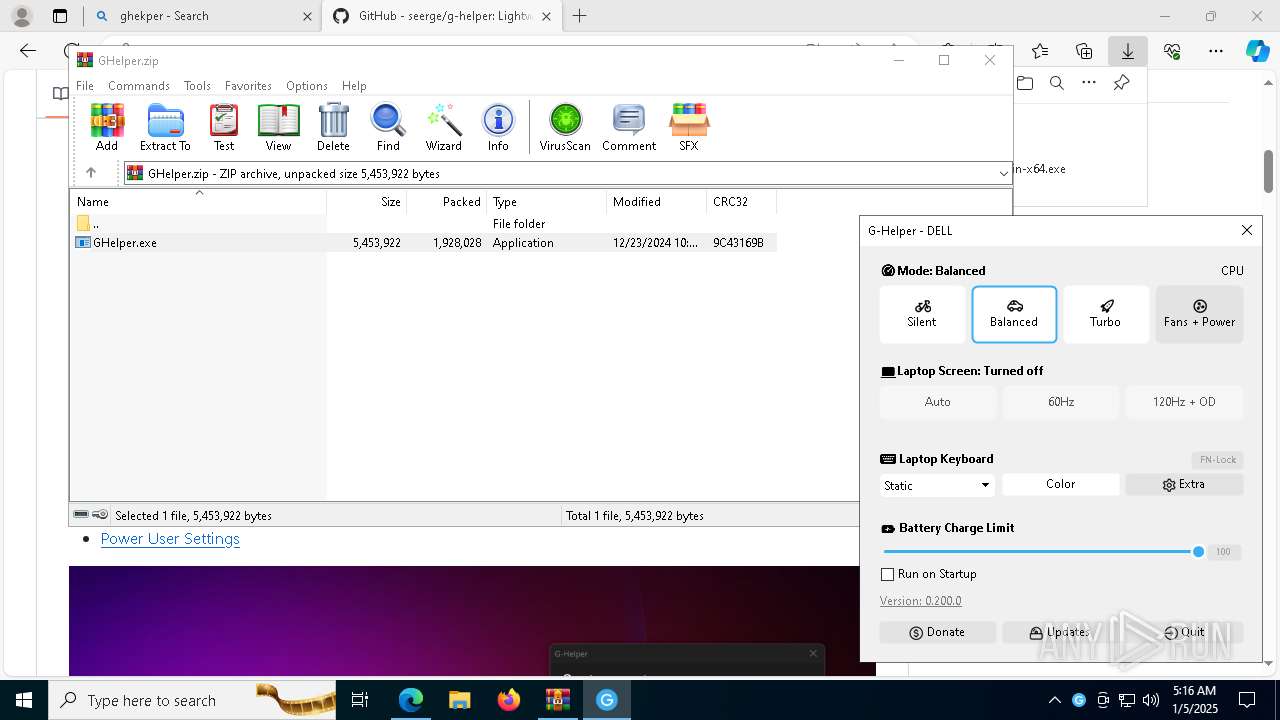
Task: Create SFX self-extracting archive
Action: pos(689,127)
